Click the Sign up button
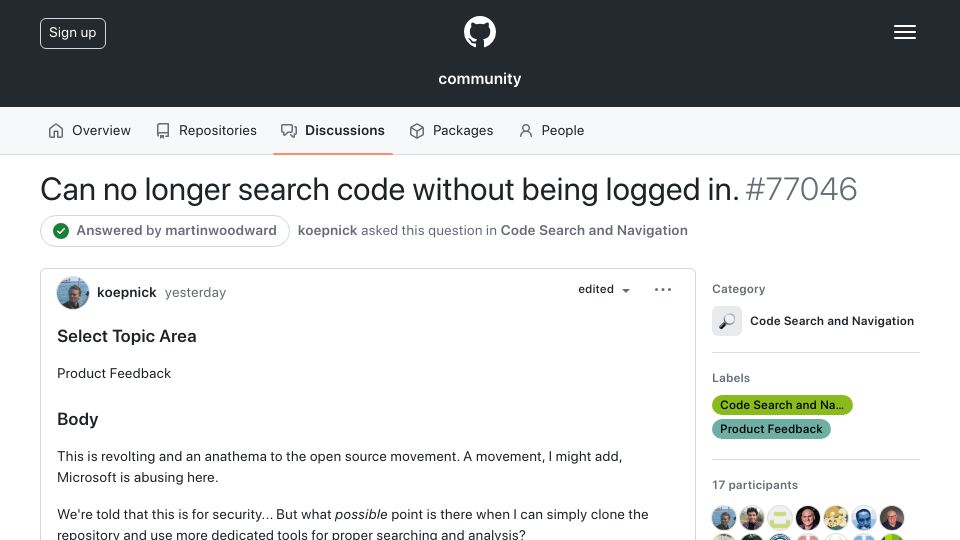The width and height of the screenshot is (960, 540). click(x=73, y=33)
